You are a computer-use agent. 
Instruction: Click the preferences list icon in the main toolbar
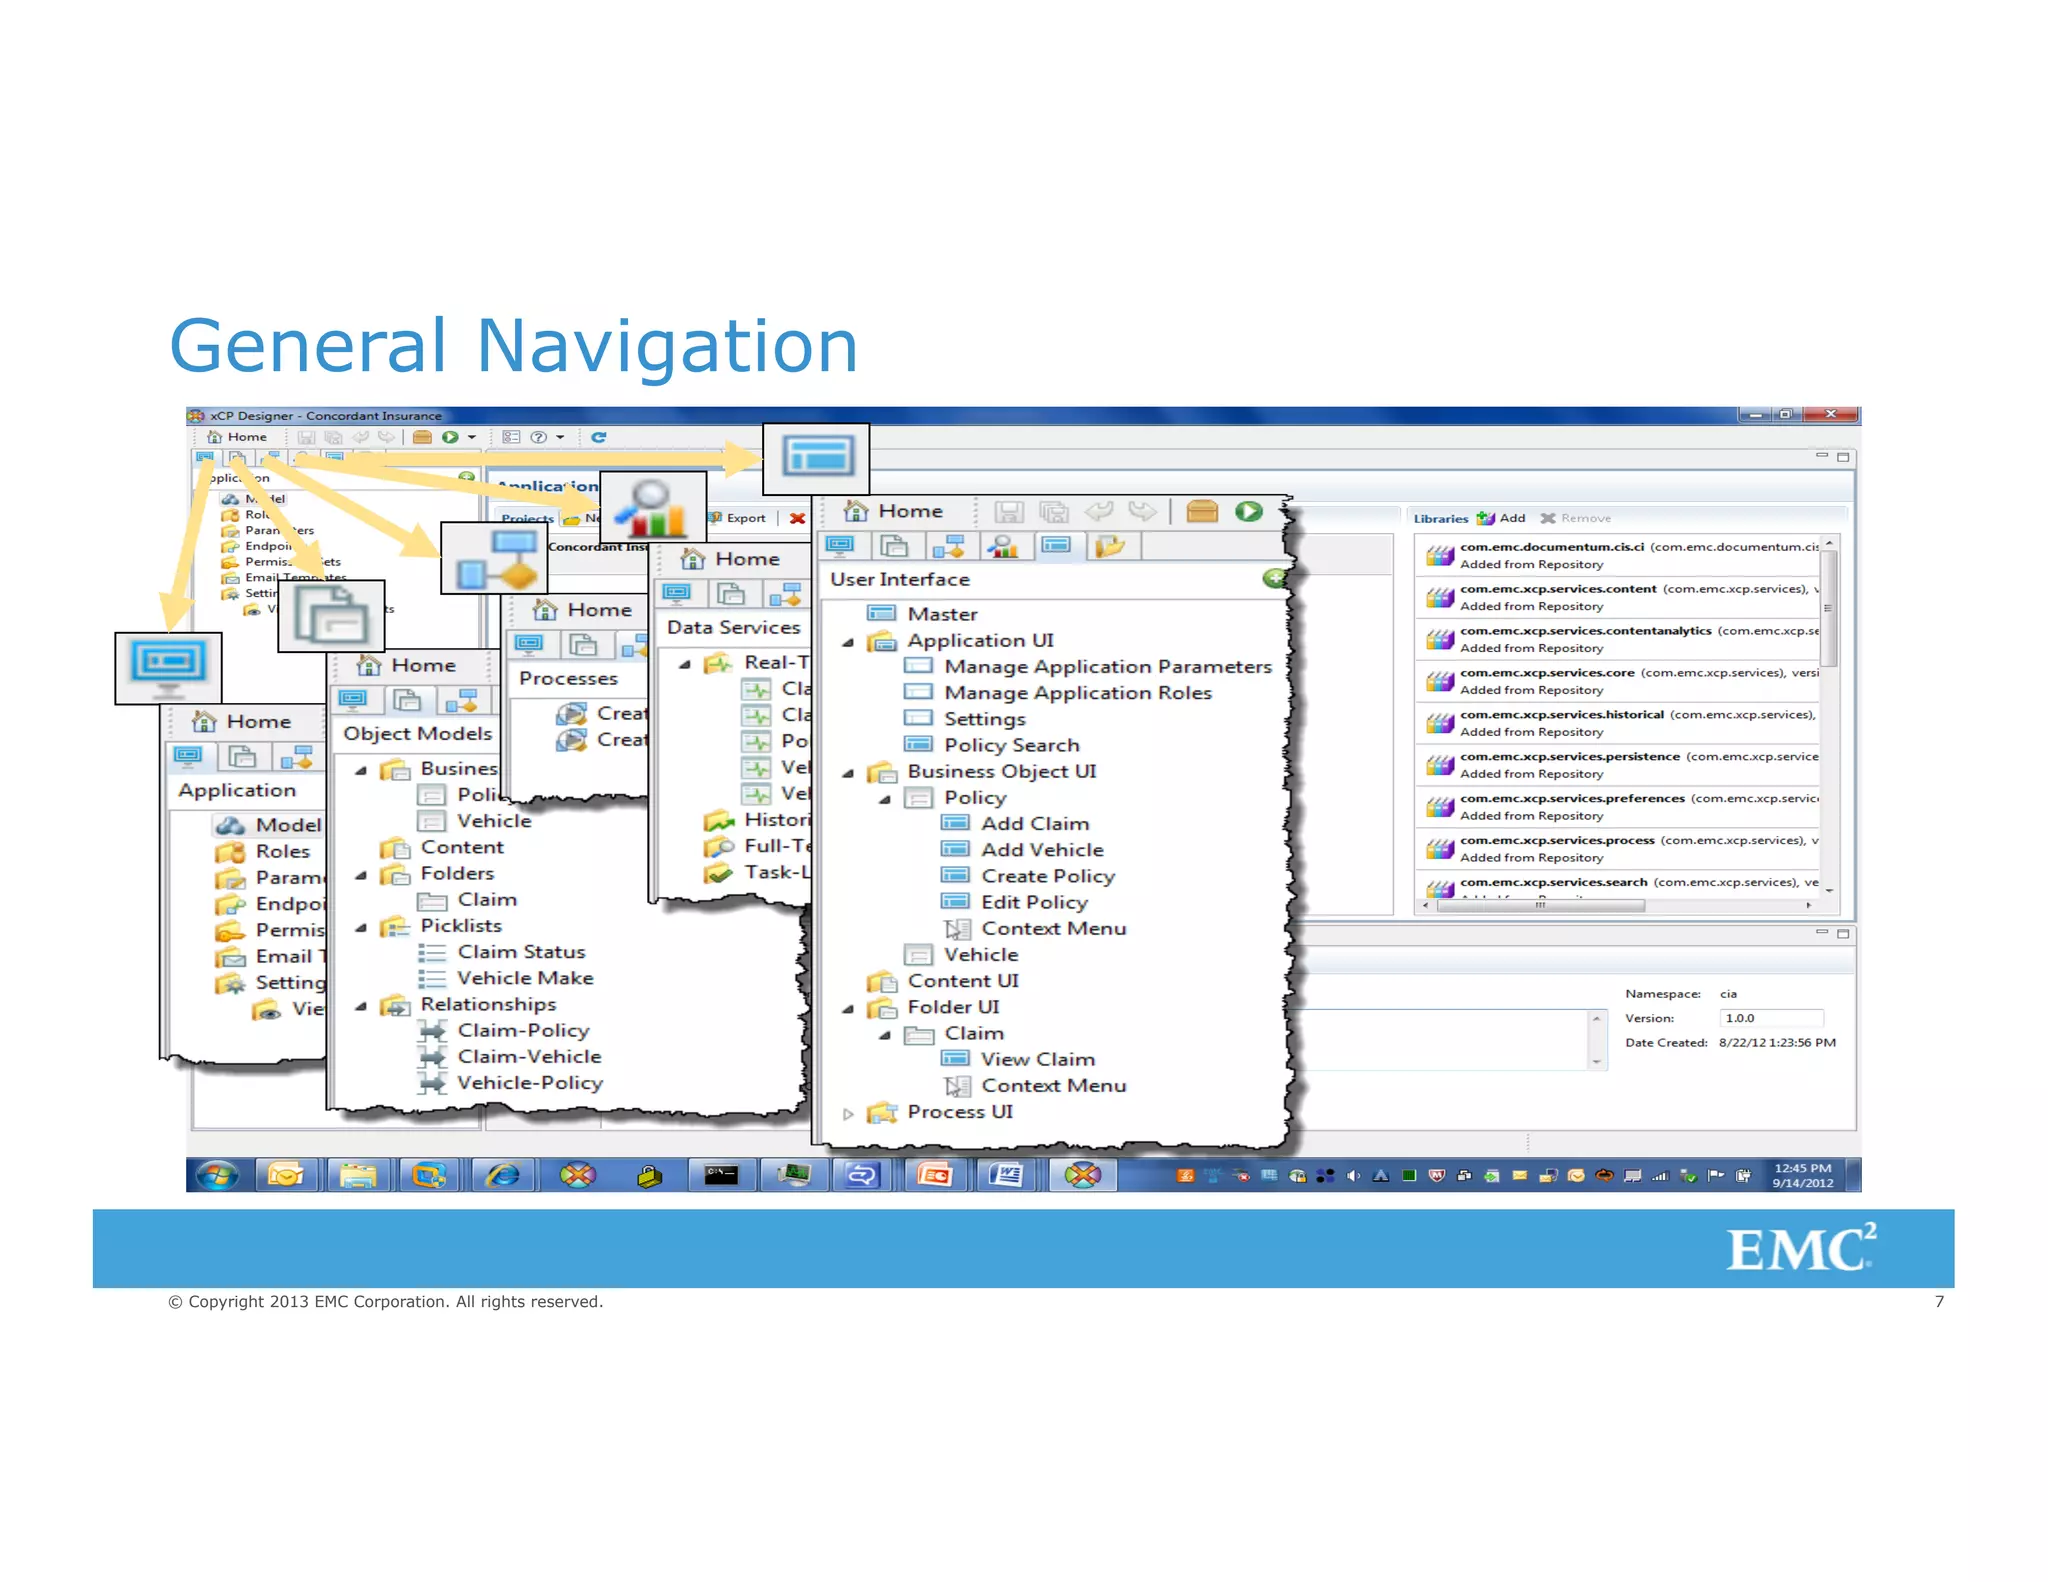point(511,437)
